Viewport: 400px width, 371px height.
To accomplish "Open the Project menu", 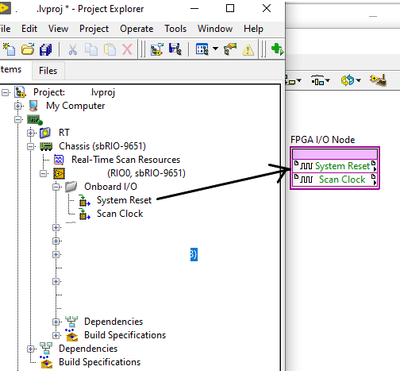I will (94, 29).
